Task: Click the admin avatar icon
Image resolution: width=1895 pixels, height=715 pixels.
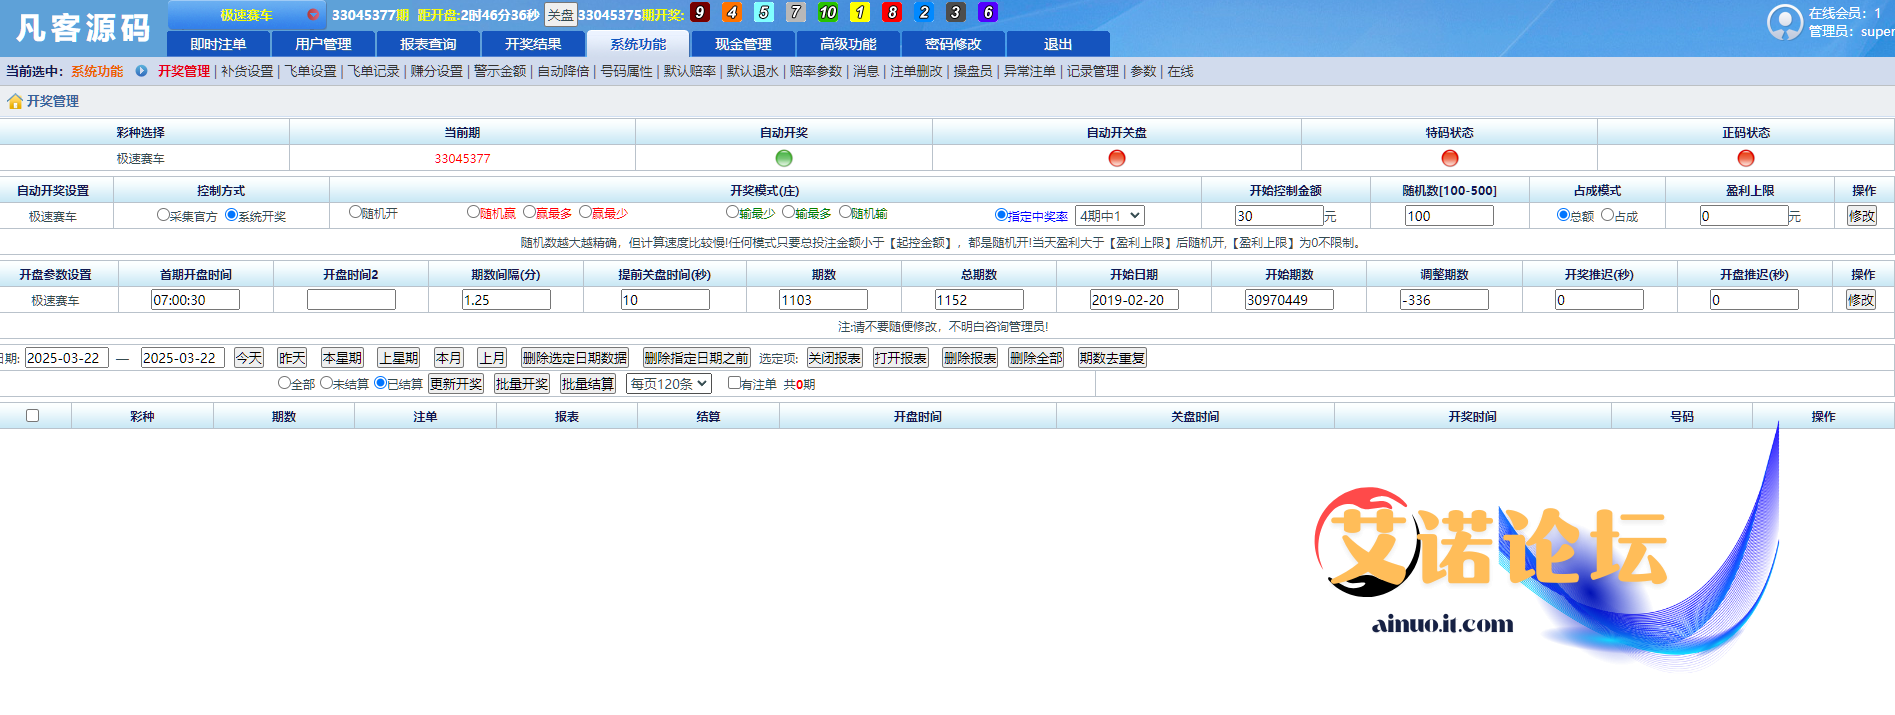Action: [x=1785, y=22]
